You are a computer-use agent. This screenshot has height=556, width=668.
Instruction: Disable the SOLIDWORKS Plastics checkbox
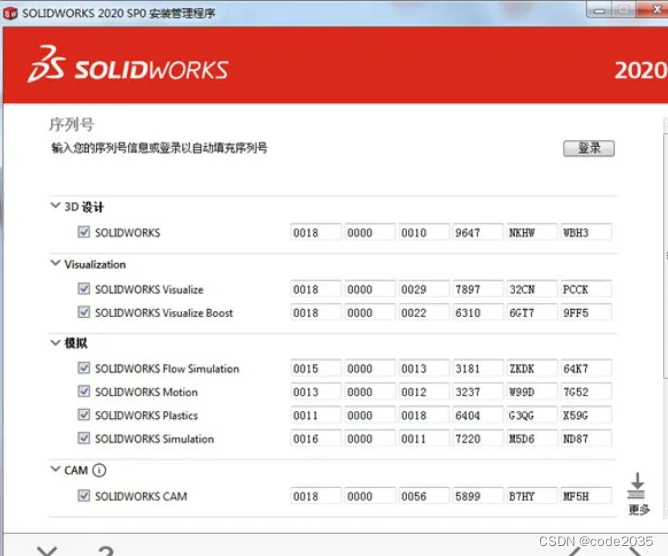point(84,415)
